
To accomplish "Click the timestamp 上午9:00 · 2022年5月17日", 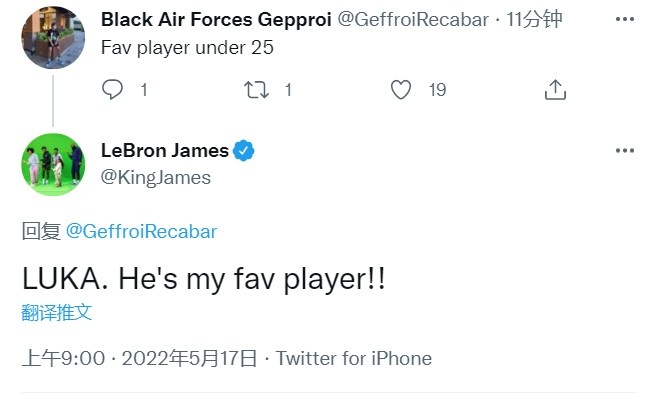I will tap(140, 359).
